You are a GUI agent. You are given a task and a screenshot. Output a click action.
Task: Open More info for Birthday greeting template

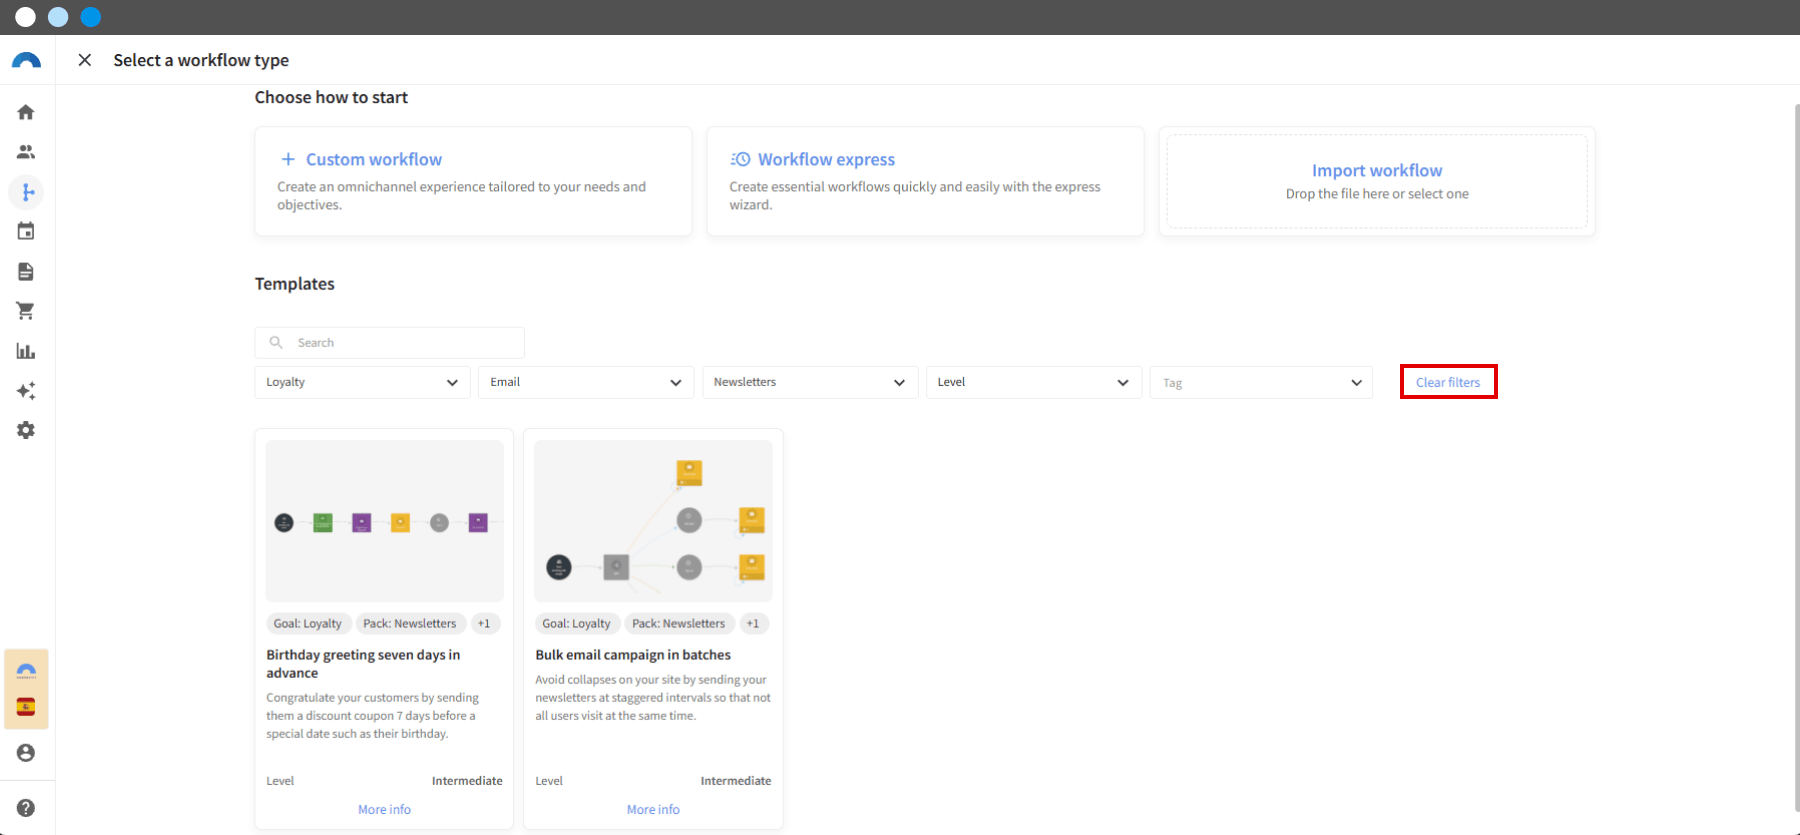(384, 809)
